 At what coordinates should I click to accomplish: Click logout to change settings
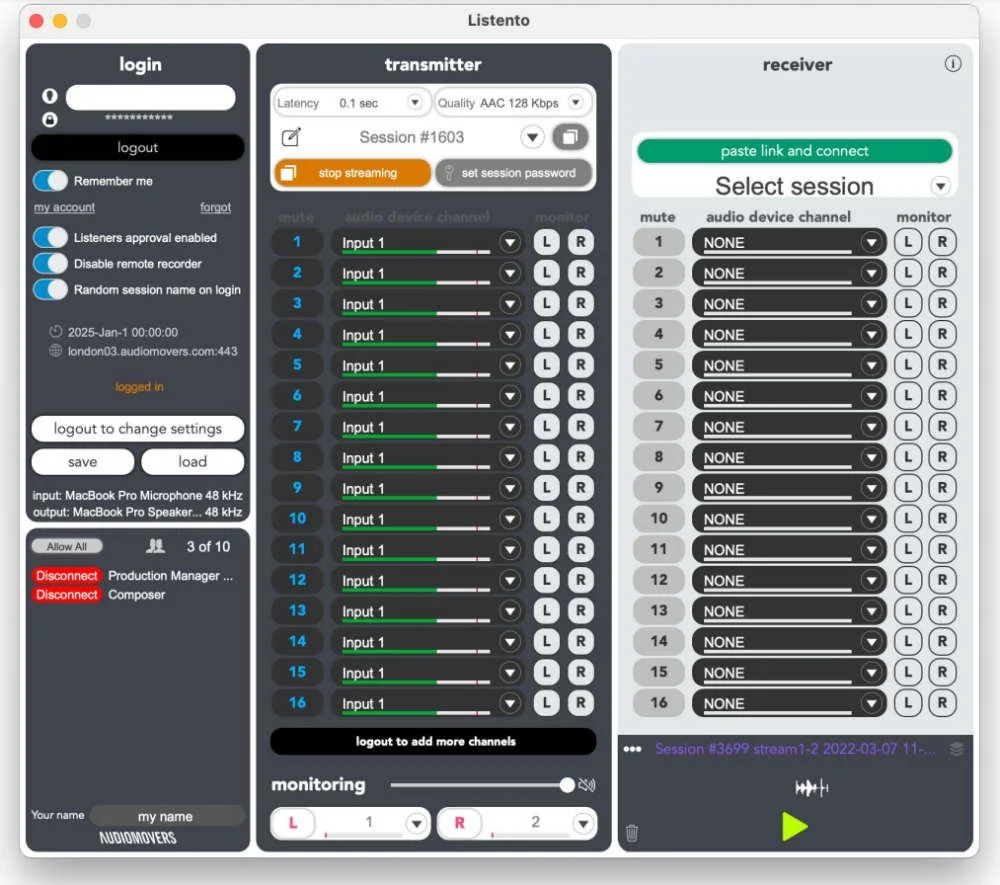coord(138,428)
